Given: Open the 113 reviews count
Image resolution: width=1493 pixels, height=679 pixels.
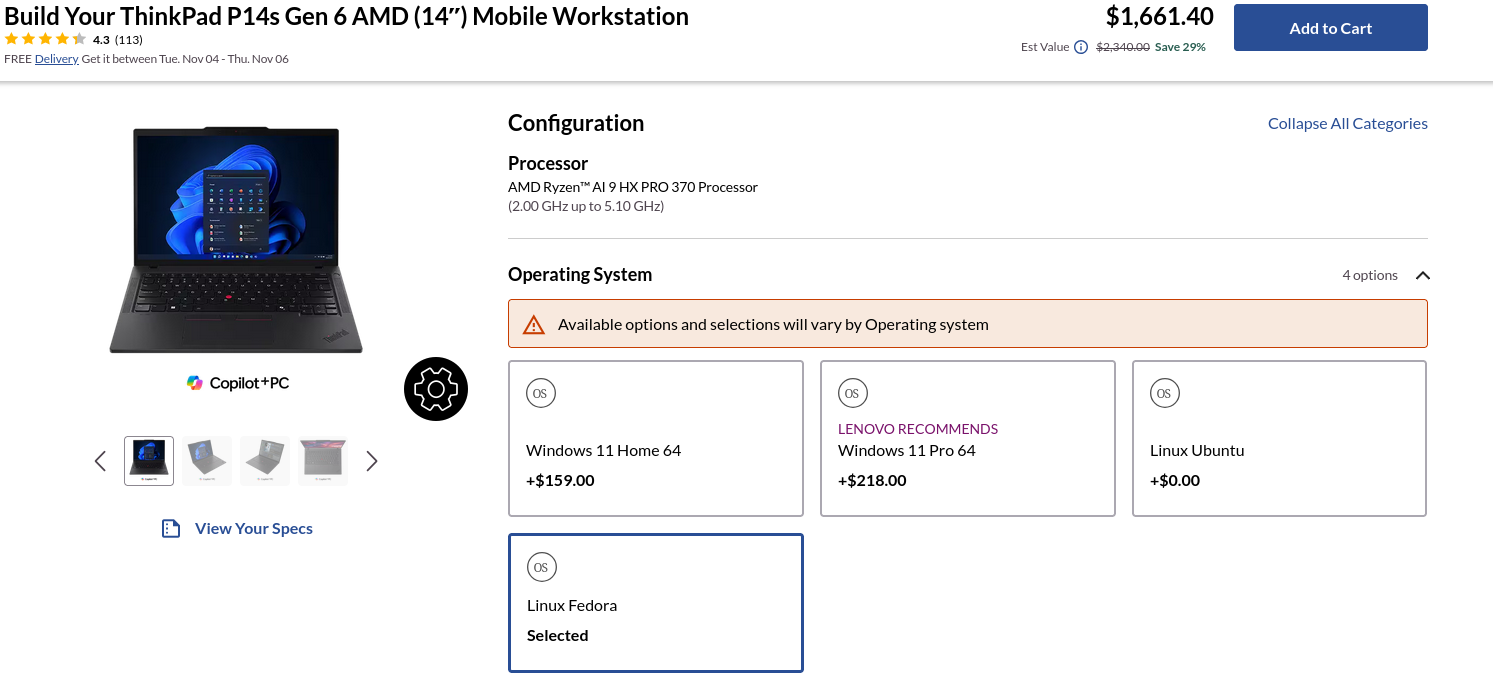Looking at the screenshot, I should 129,40.
